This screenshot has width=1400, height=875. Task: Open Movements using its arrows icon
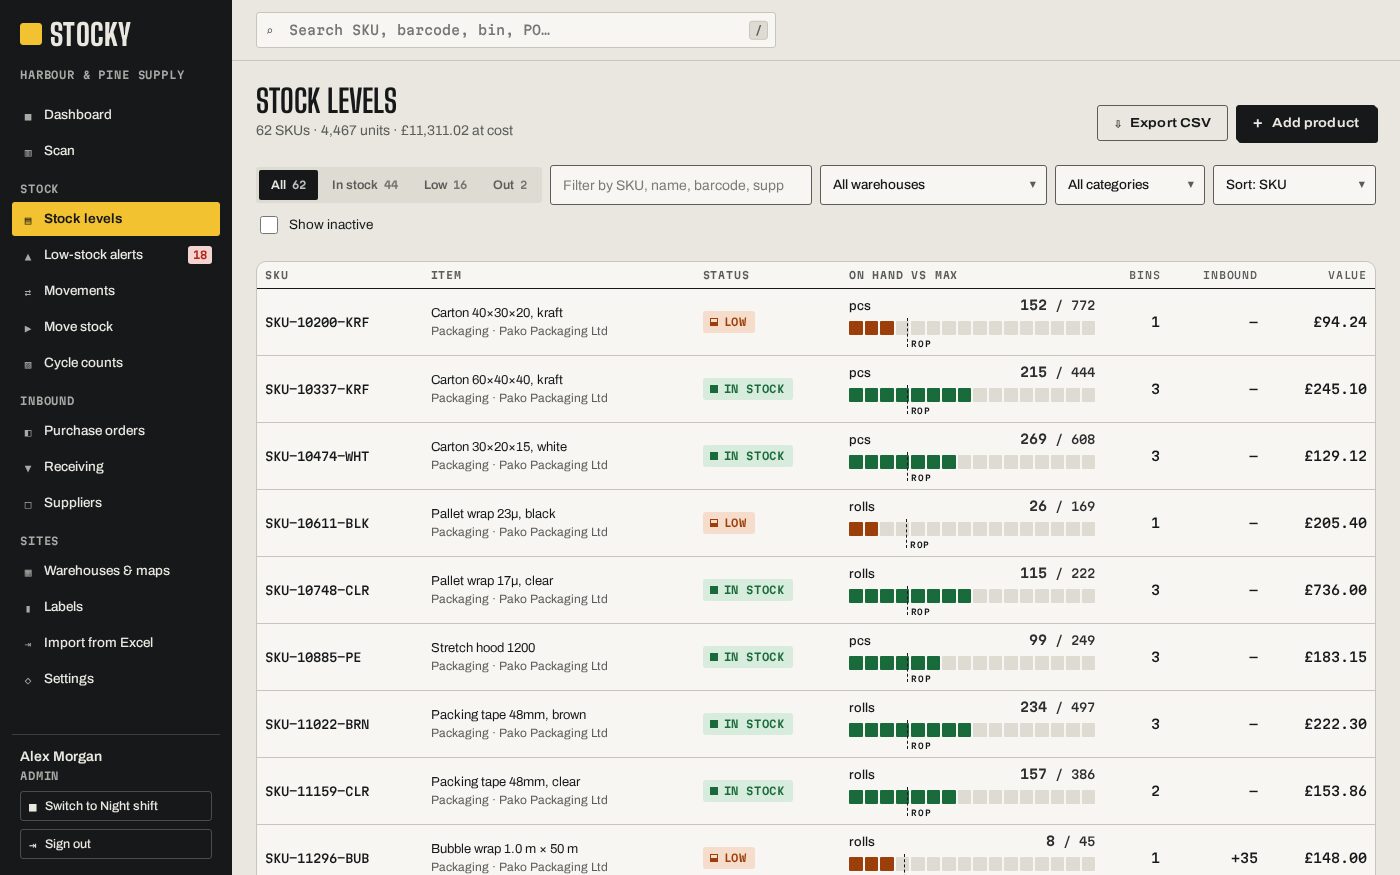(28, 292)
